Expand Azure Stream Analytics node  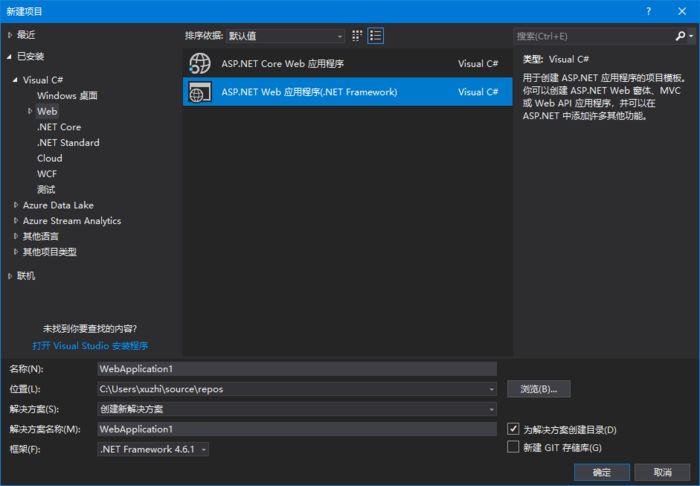(16, 220)
